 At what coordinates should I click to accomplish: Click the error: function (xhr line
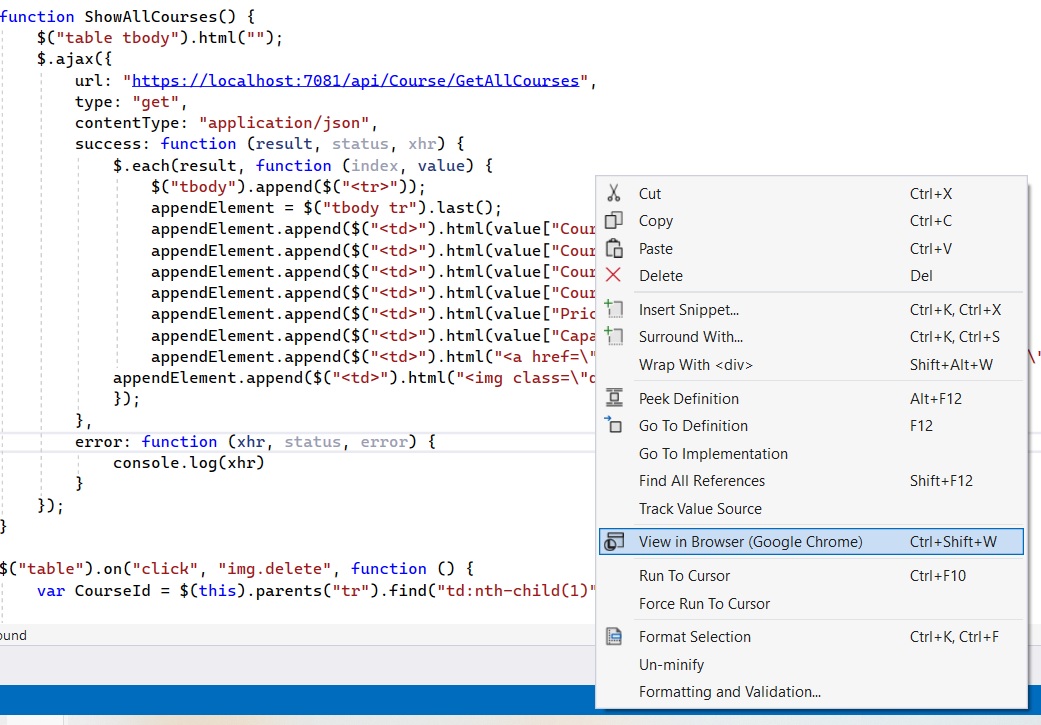[255, 442]
